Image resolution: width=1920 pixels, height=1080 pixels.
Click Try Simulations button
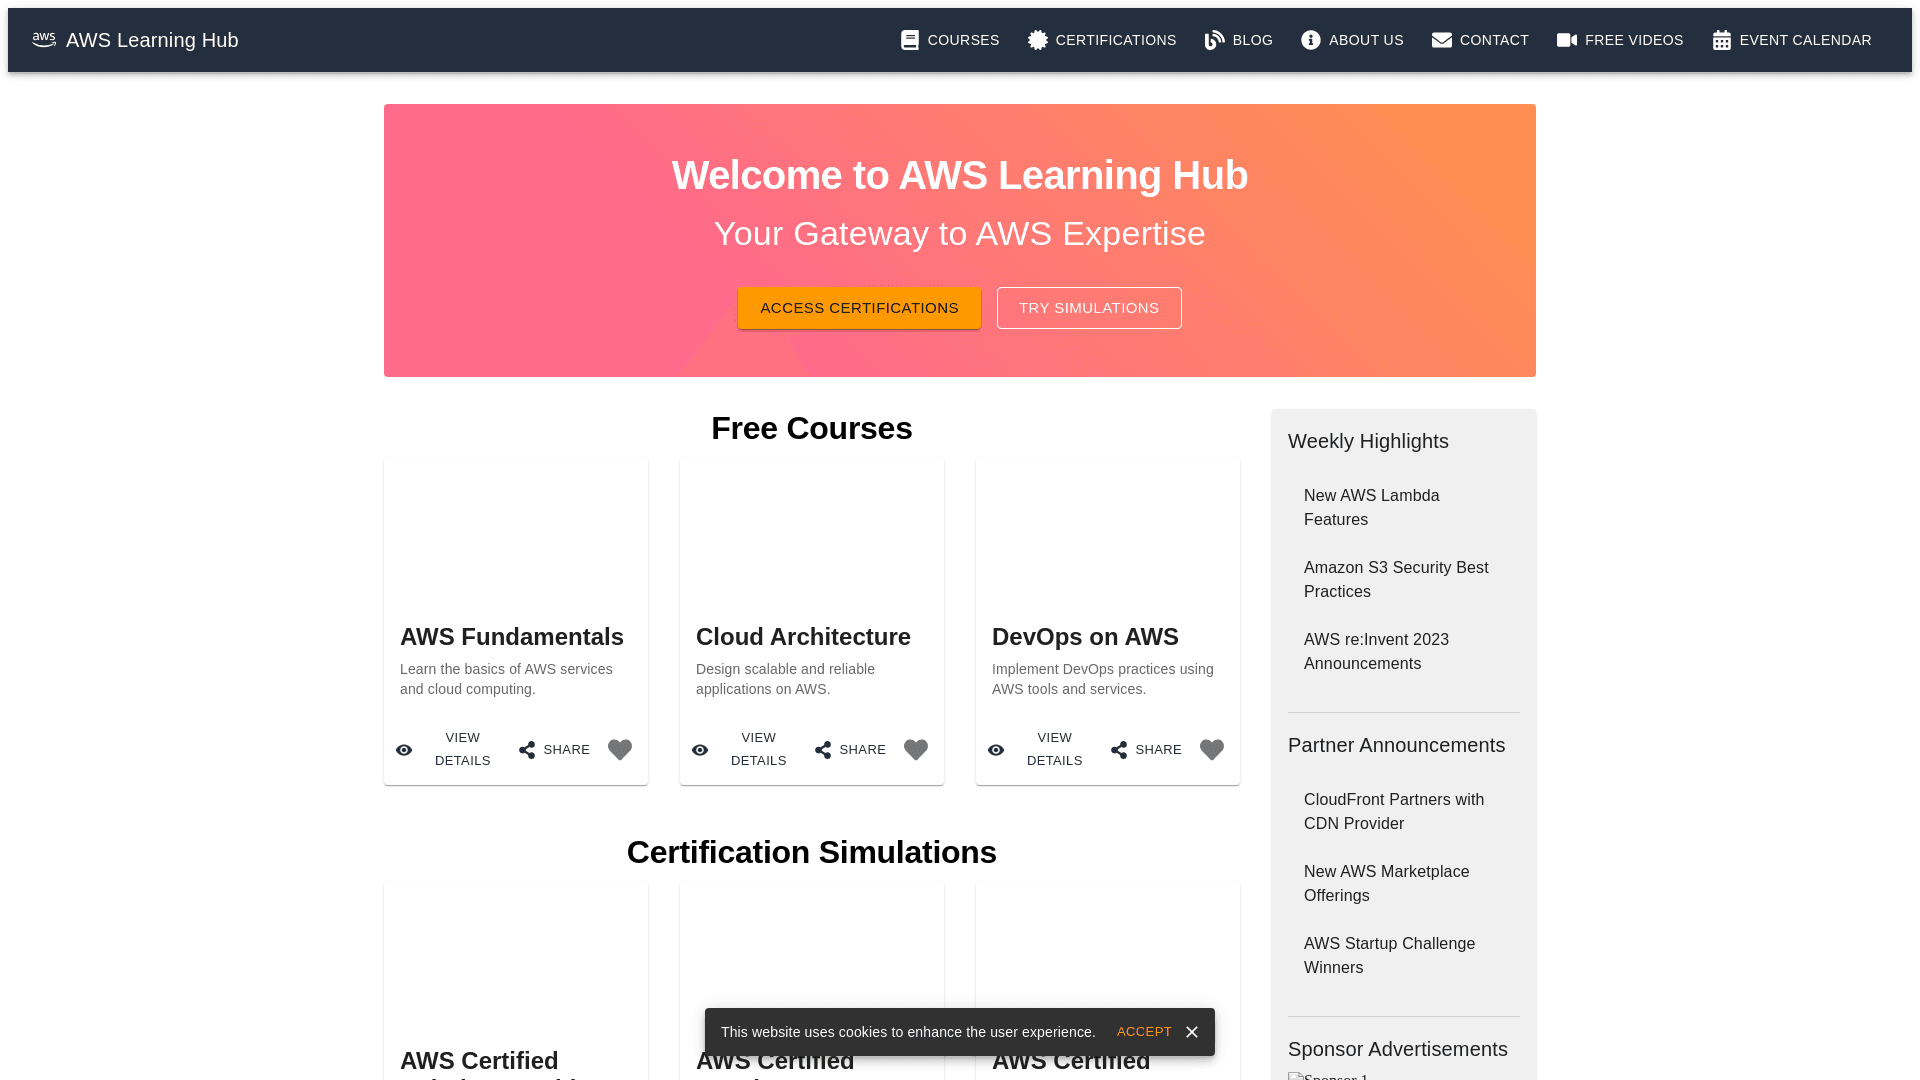[1089, 308]
